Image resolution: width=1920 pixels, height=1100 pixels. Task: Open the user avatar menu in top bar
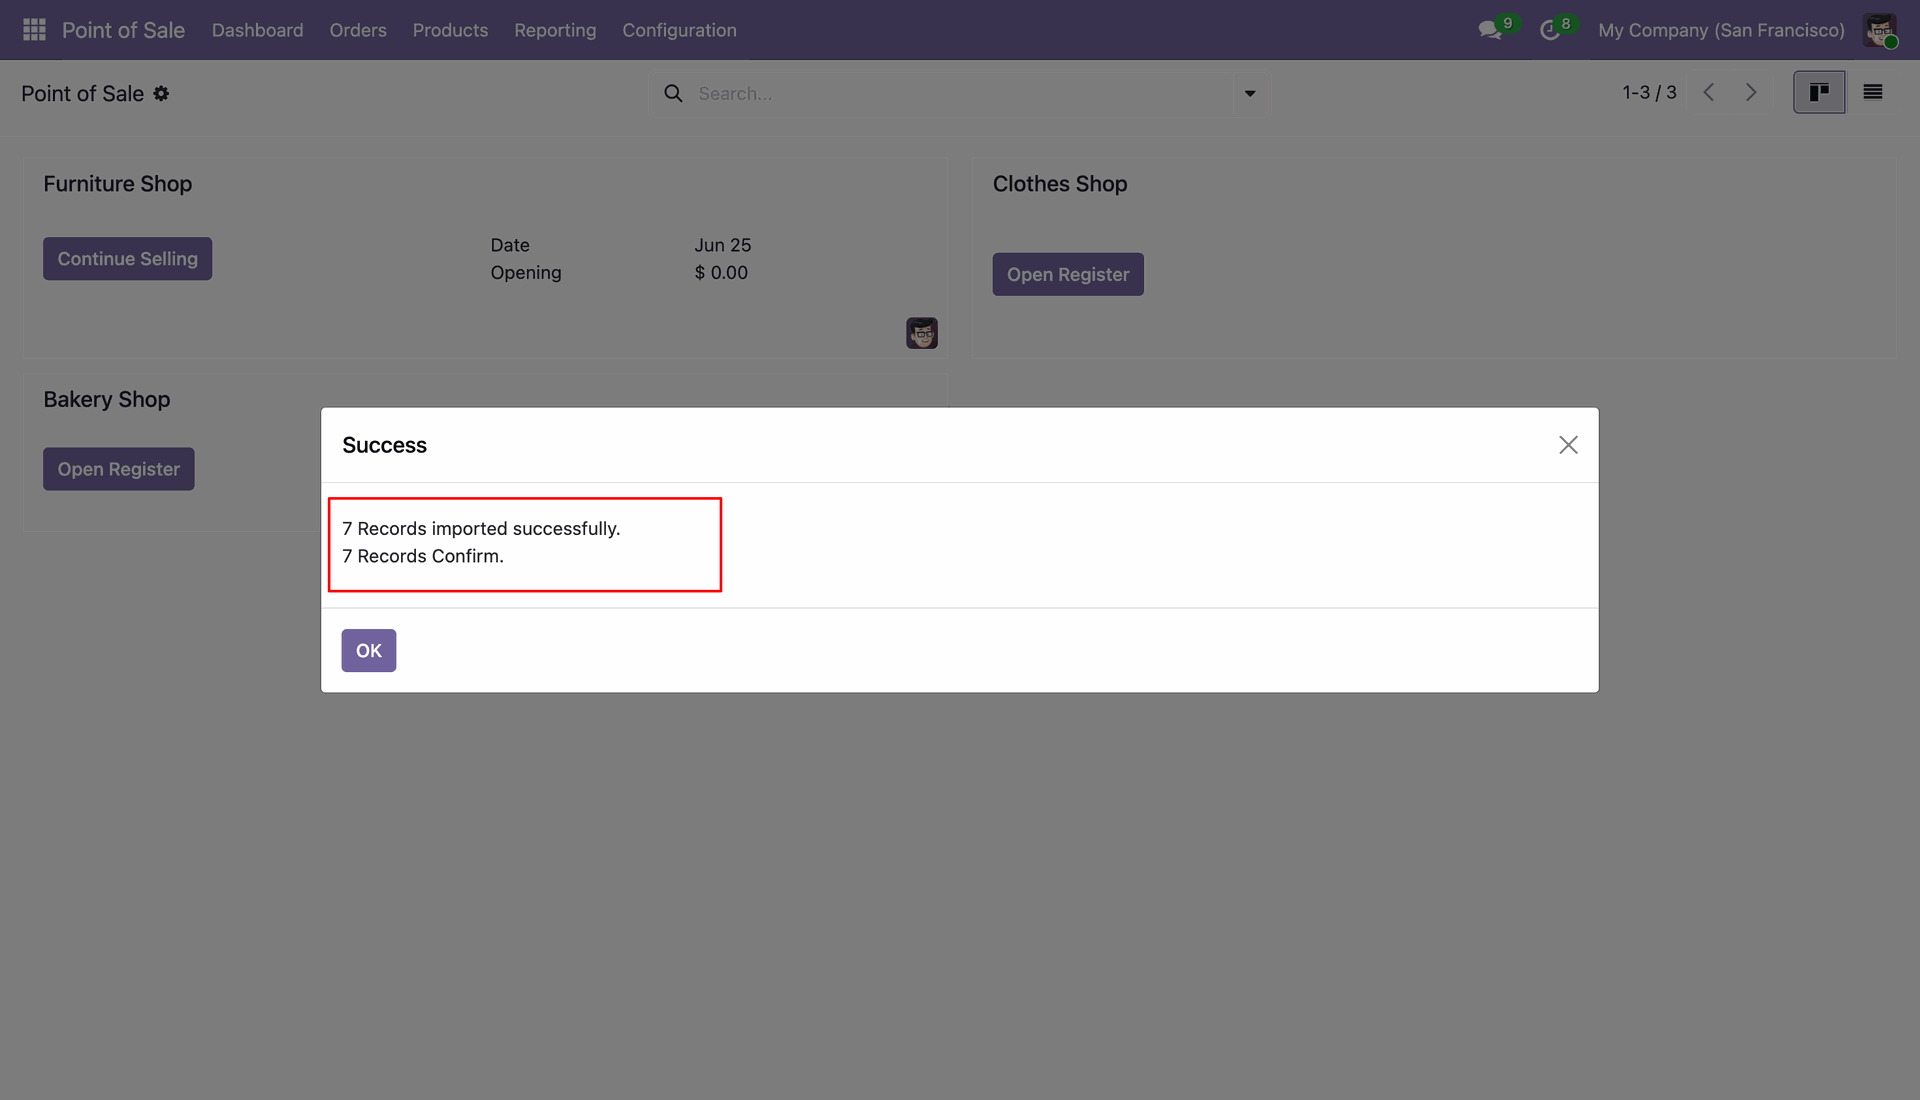[x=1880, y=30]
